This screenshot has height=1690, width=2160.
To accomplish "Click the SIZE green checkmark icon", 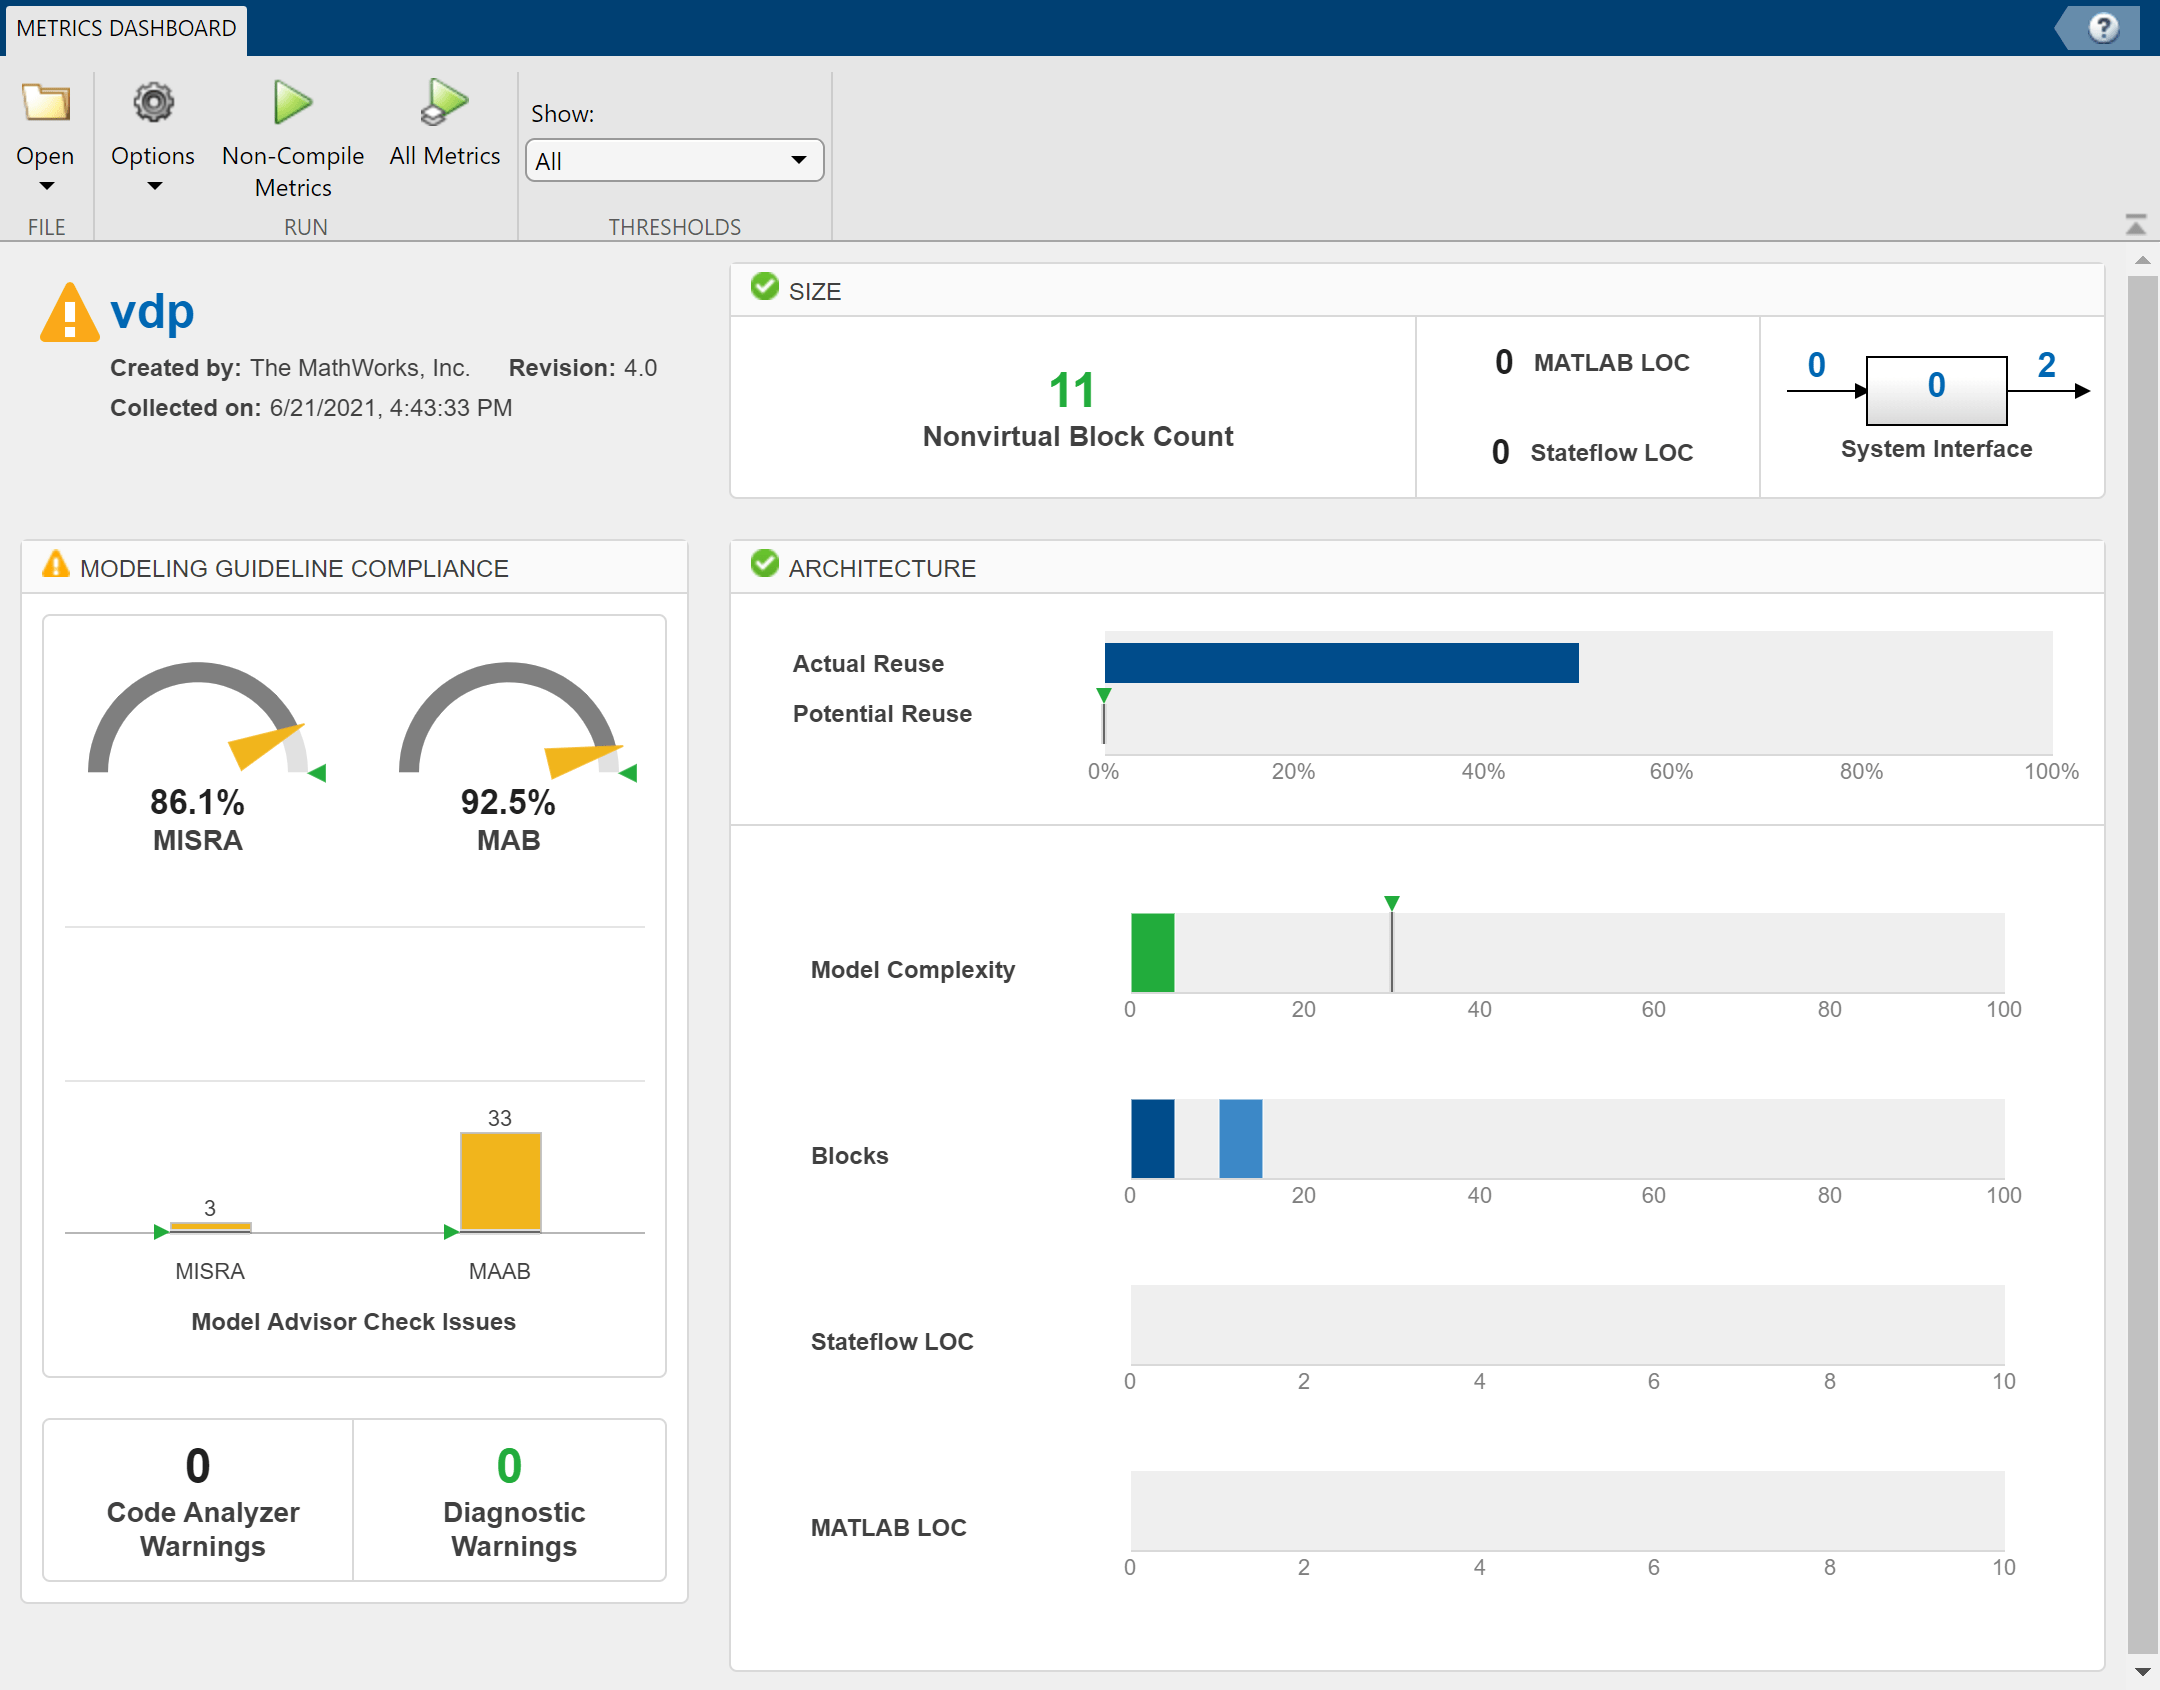I will pos(765,288).
